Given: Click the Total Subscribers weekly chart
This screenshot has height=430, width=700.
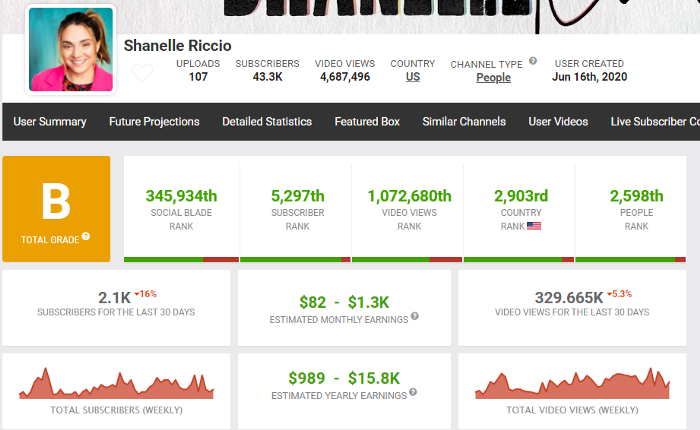Looking at the screenshot, I should (116, 382).
